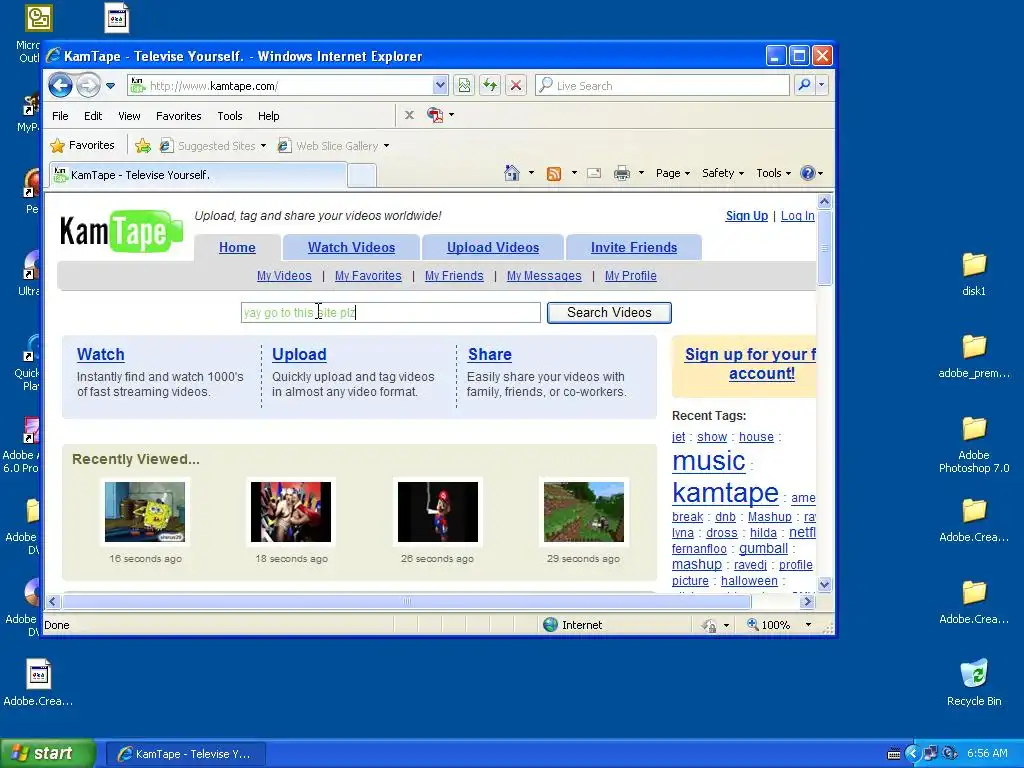Click the vertical scrollbar down arrow
This screenshot has width=1024, height=768.
click(x=824, y=584)
